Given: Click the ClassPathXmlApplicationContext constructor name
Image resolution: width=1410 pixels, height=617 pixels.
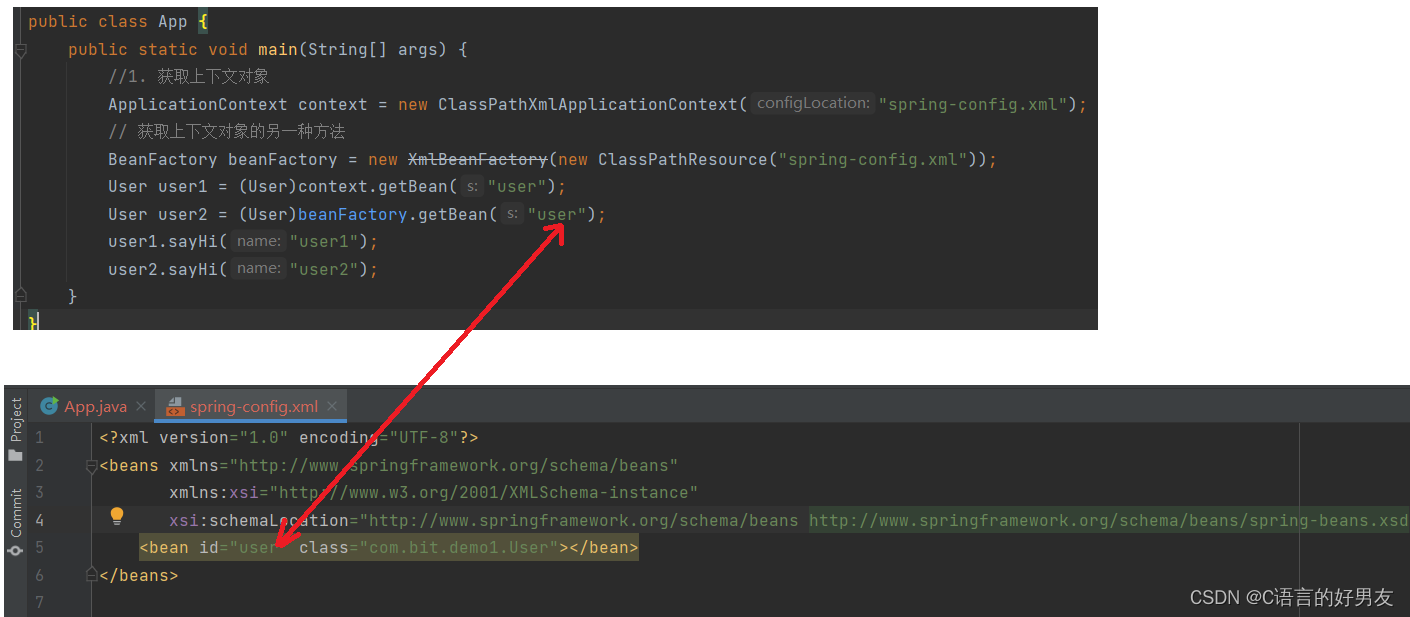Looking at the screenshot, I should click(588, 104).
